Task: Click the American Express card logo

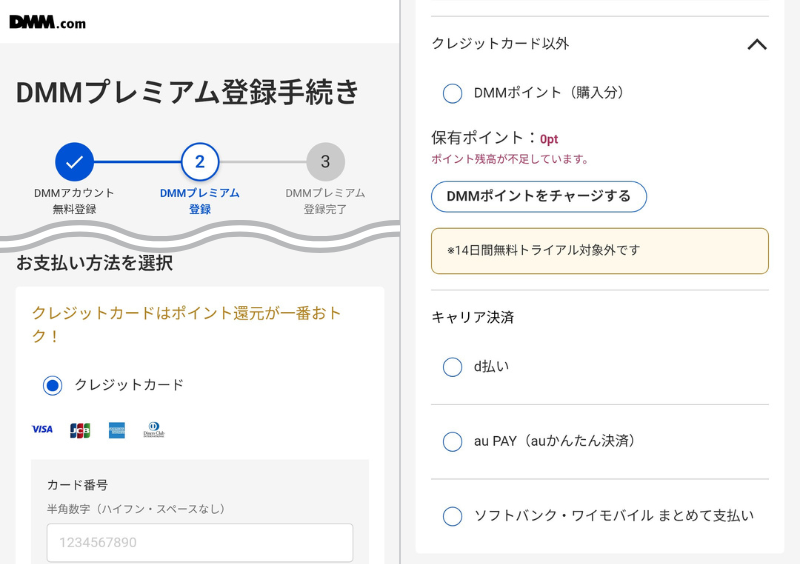Action: [117, 430]
